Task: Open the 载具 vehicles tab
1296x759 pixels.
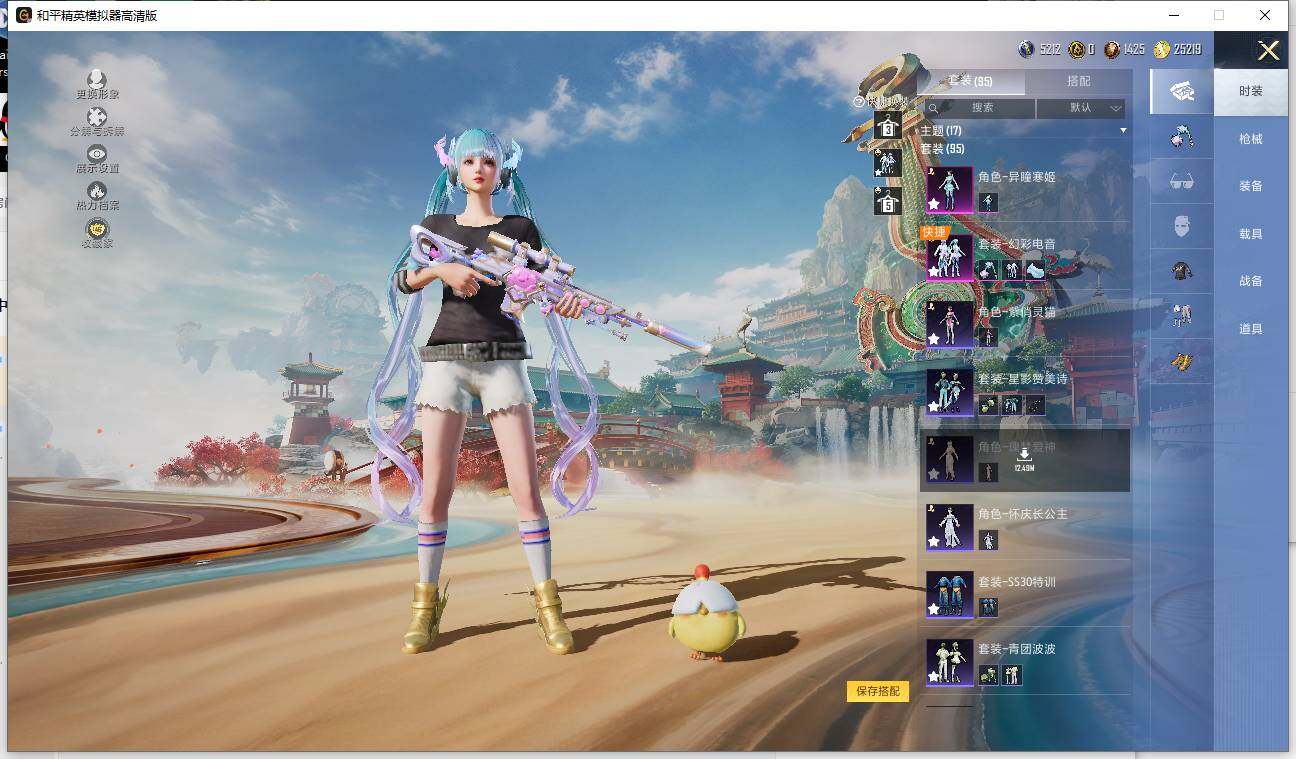Action: tap(1250, 234)
